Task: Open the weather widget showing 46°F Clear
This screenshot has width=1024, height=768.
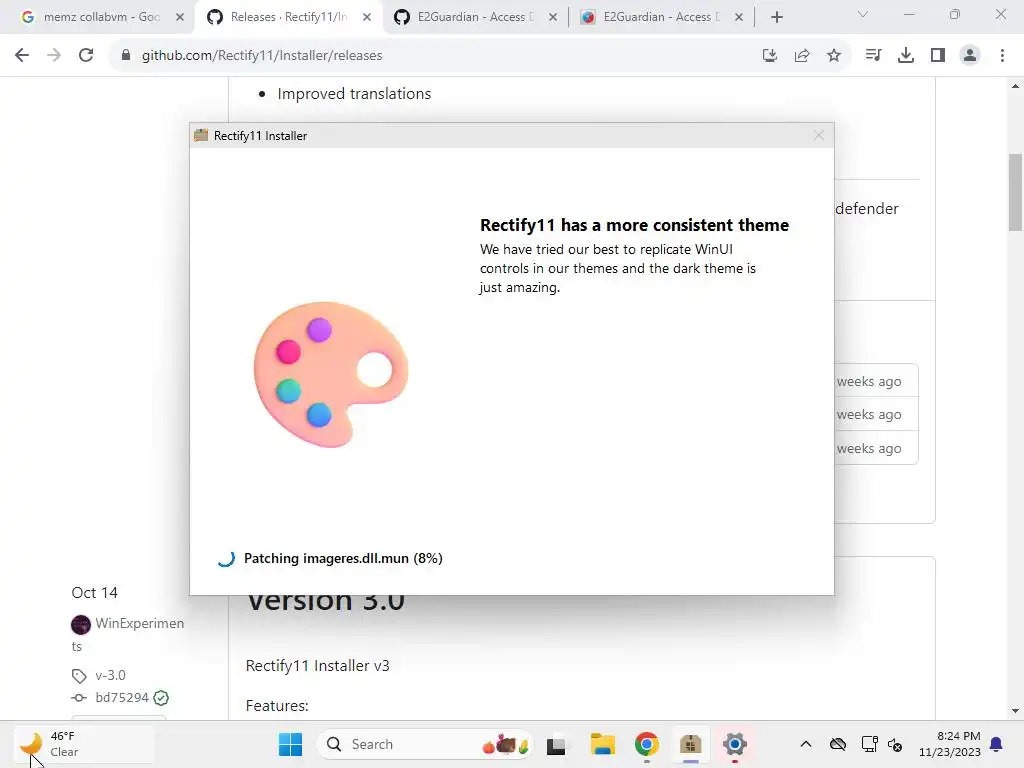Action: pos(84,744)
